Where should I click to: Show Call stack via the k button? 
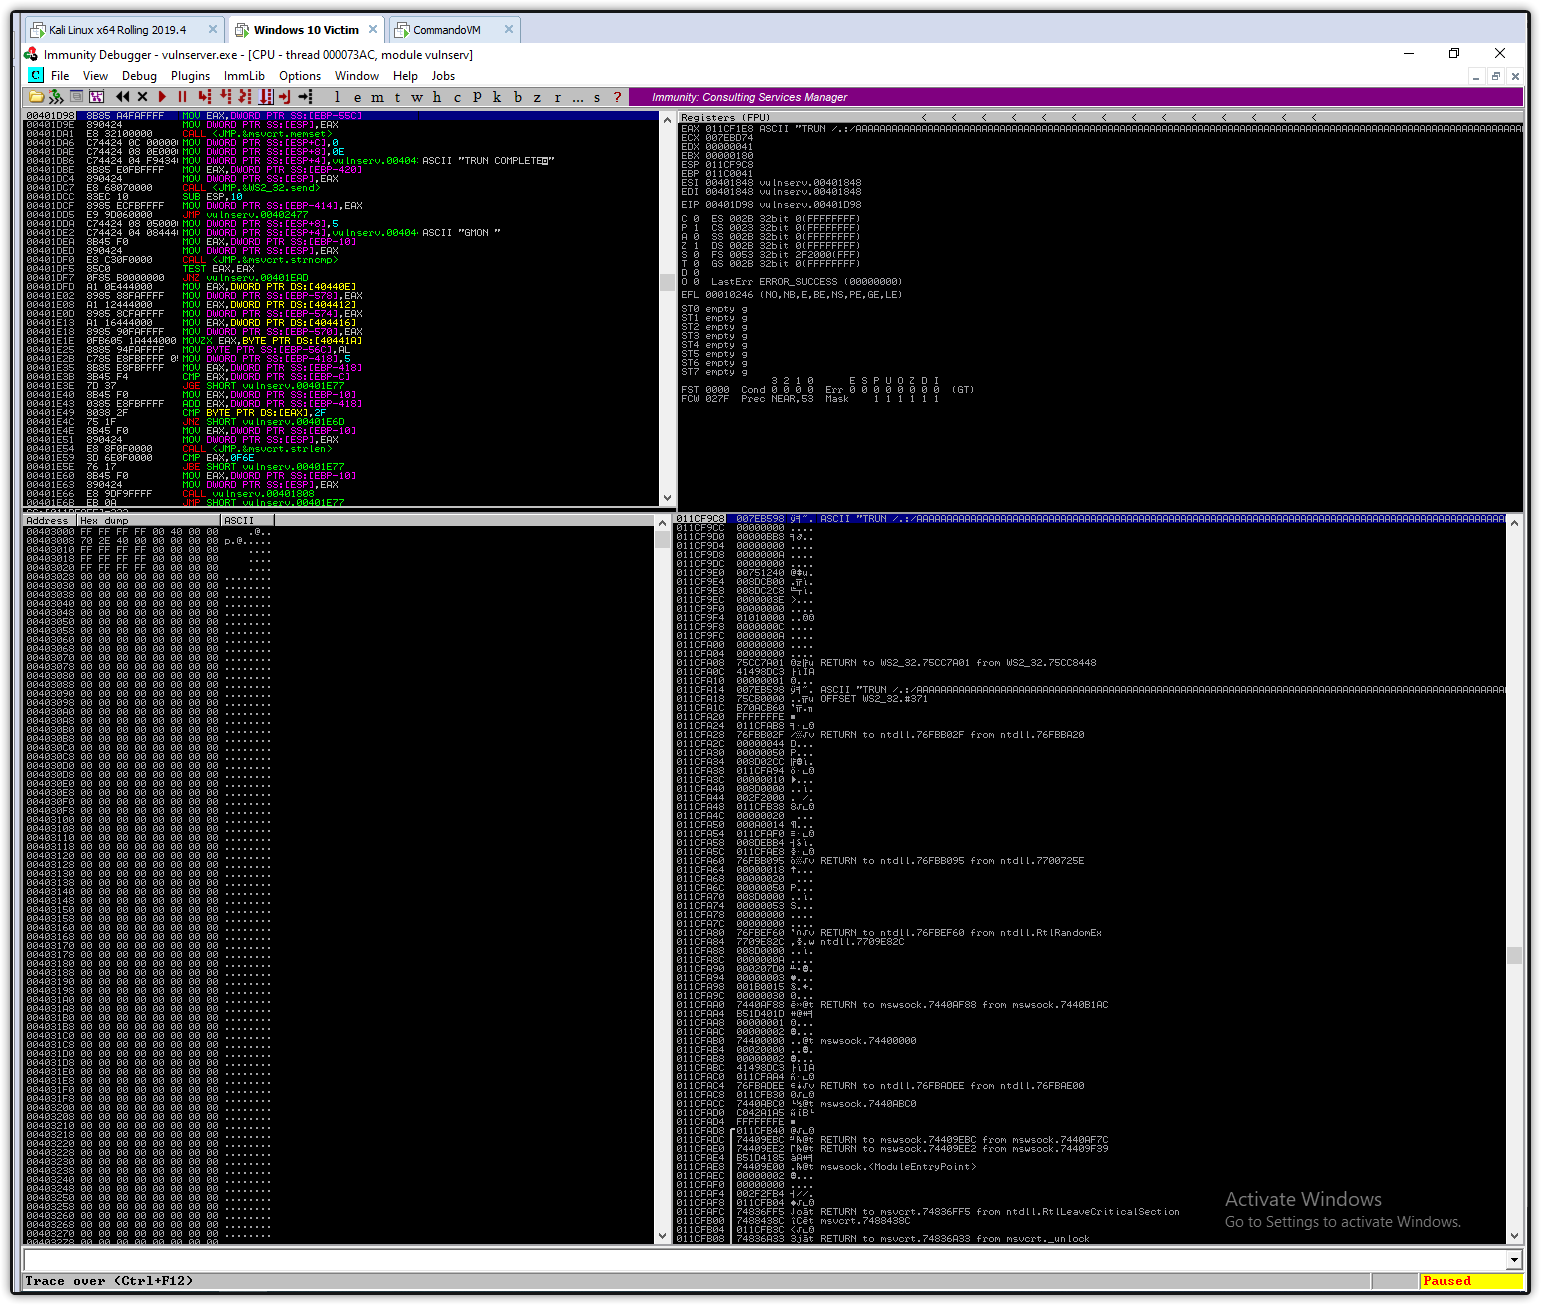[x=497, y=97]
